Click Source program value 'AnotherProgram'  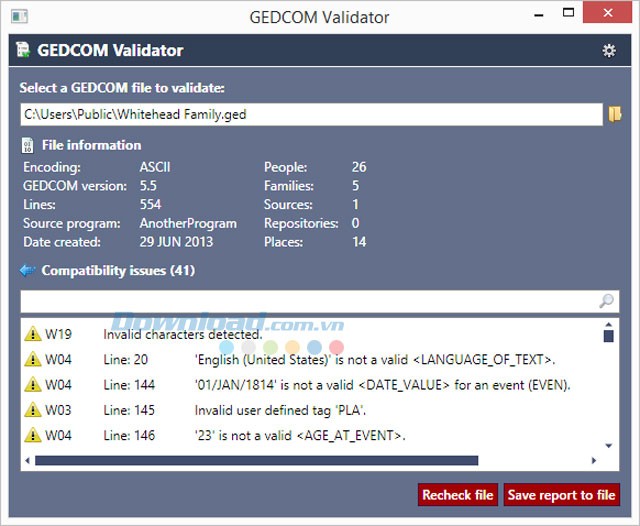coord(188,223)
